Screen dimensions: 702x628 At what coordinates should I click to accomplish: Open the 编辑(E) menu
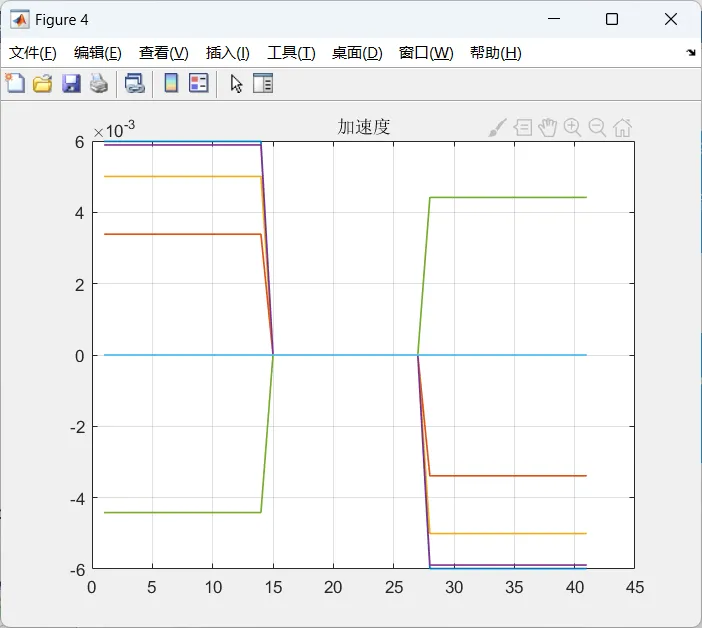98,53
